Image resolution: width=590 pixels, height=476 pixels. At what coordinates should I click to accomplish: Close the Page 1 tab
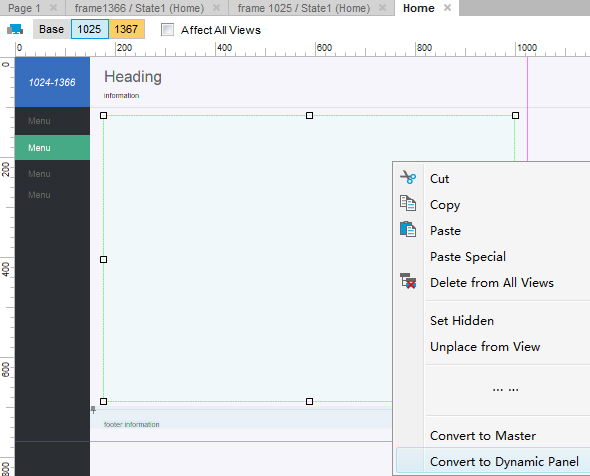[x=53, y=8]
